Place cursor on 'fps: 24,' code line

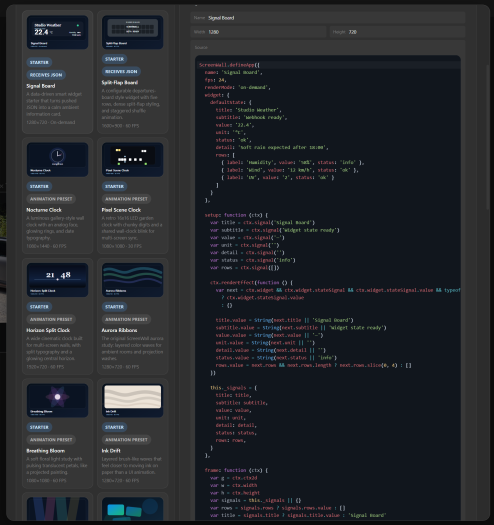(216, 80)
